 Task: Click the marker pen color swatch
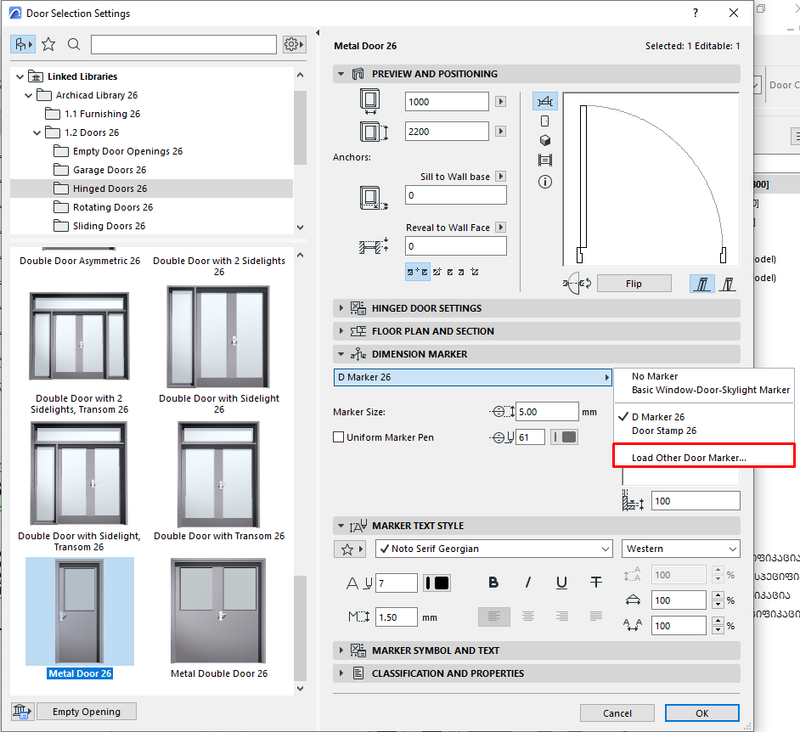pos(564,437)
